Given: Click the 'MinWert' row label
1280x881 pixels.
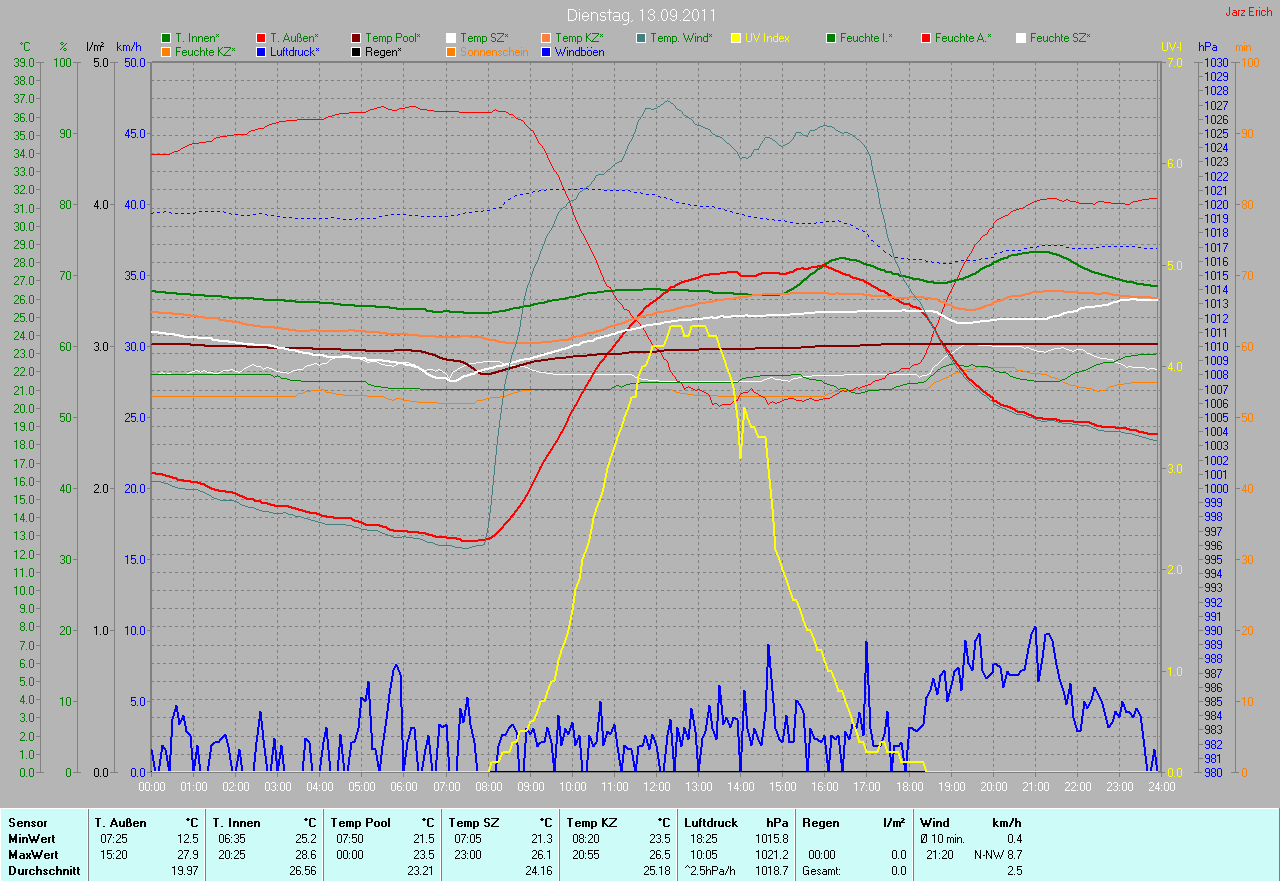Looking at the screenshot, I should (31, 838).
